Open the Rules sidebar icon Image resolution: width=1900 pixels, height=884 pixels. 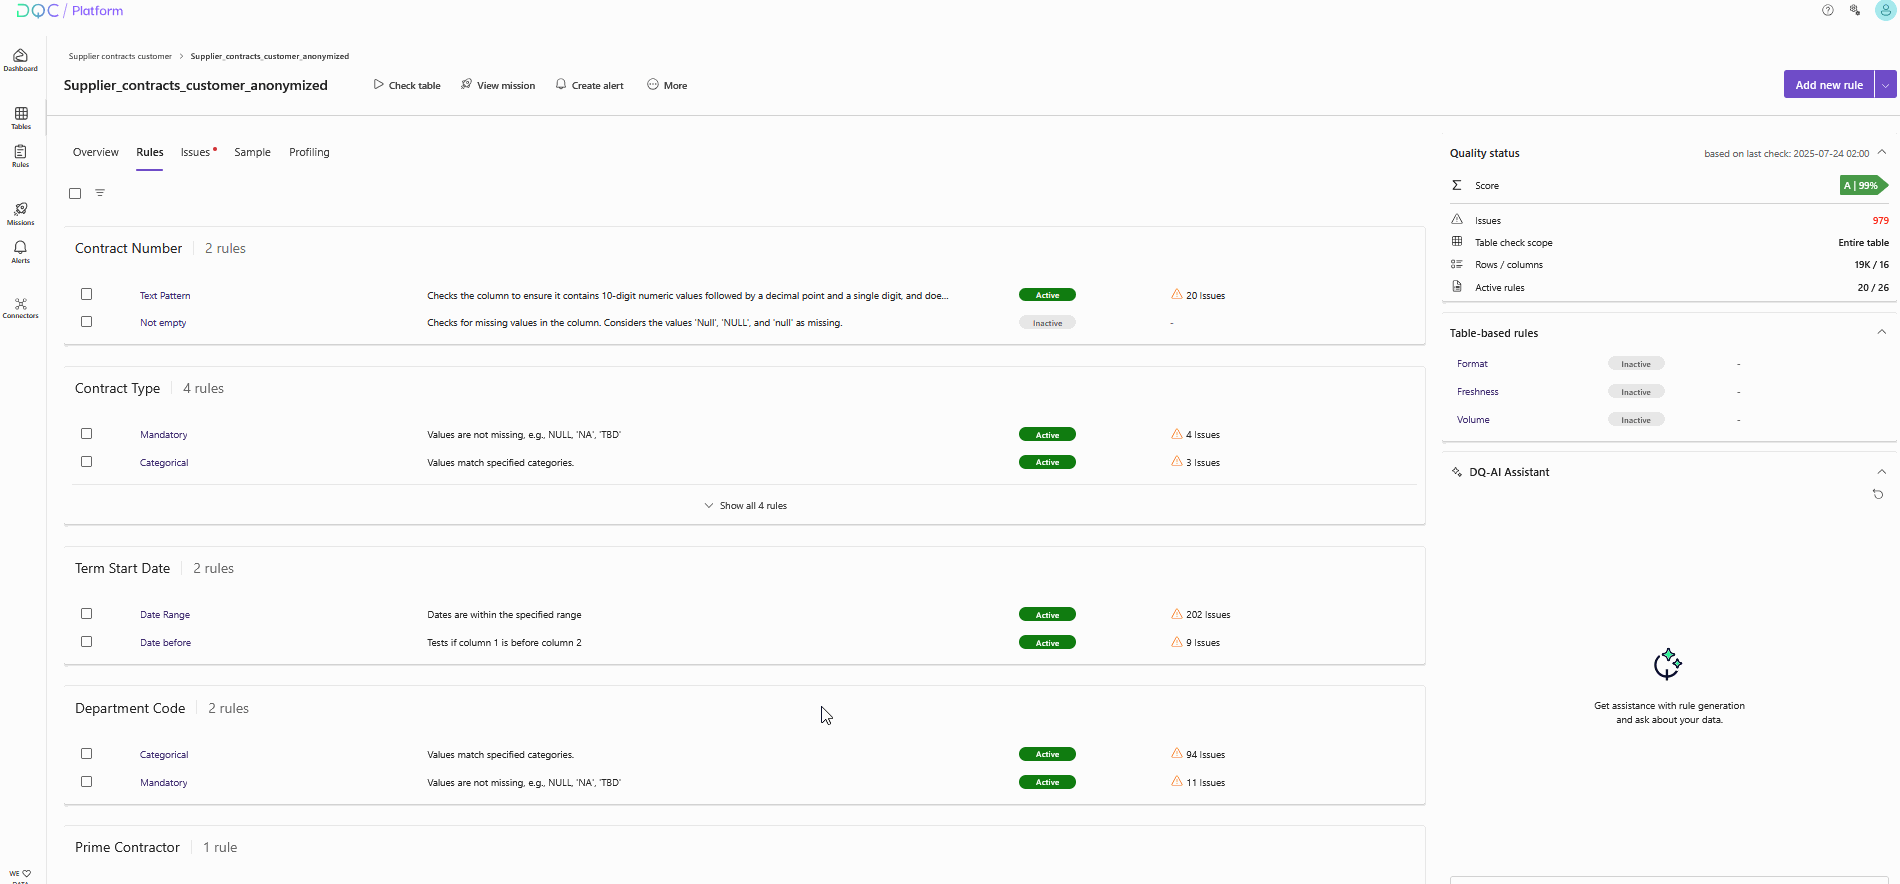(x=20, y=156)
